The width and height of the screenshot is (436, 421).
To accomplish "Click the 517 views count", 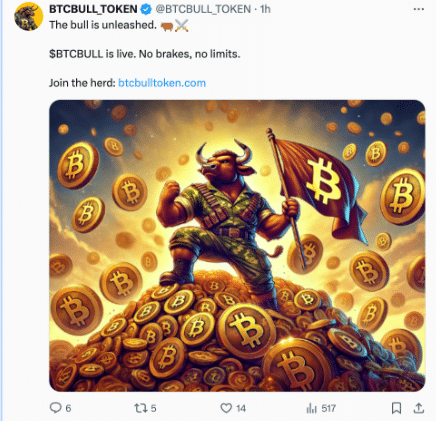I will (x=328, y=408).
